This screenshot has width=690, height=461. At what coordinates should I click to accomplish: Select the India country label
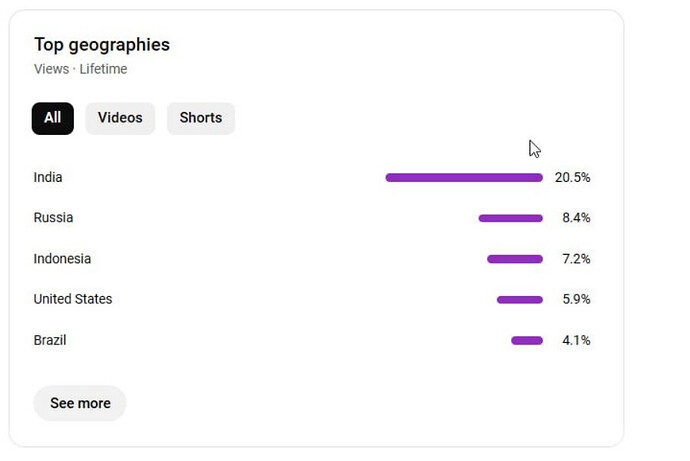pos(48,177)
